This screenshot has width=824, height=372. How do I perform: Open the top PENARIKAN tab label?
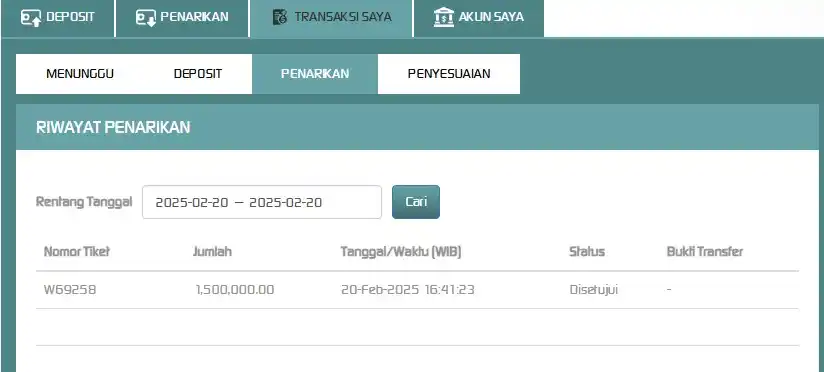[x=194, y=17]
